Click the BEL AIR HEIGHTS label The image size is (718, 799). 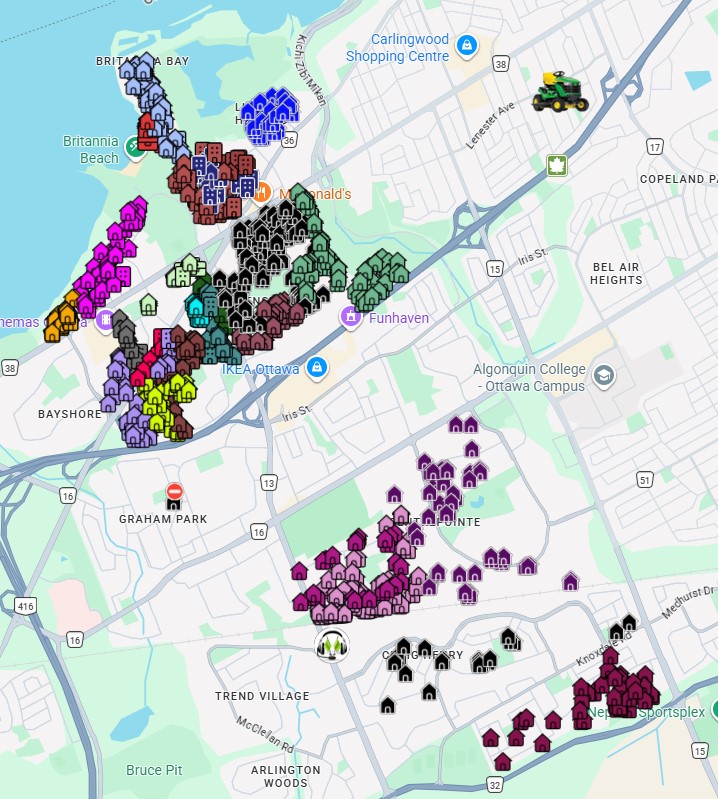[x=616, y=274]
